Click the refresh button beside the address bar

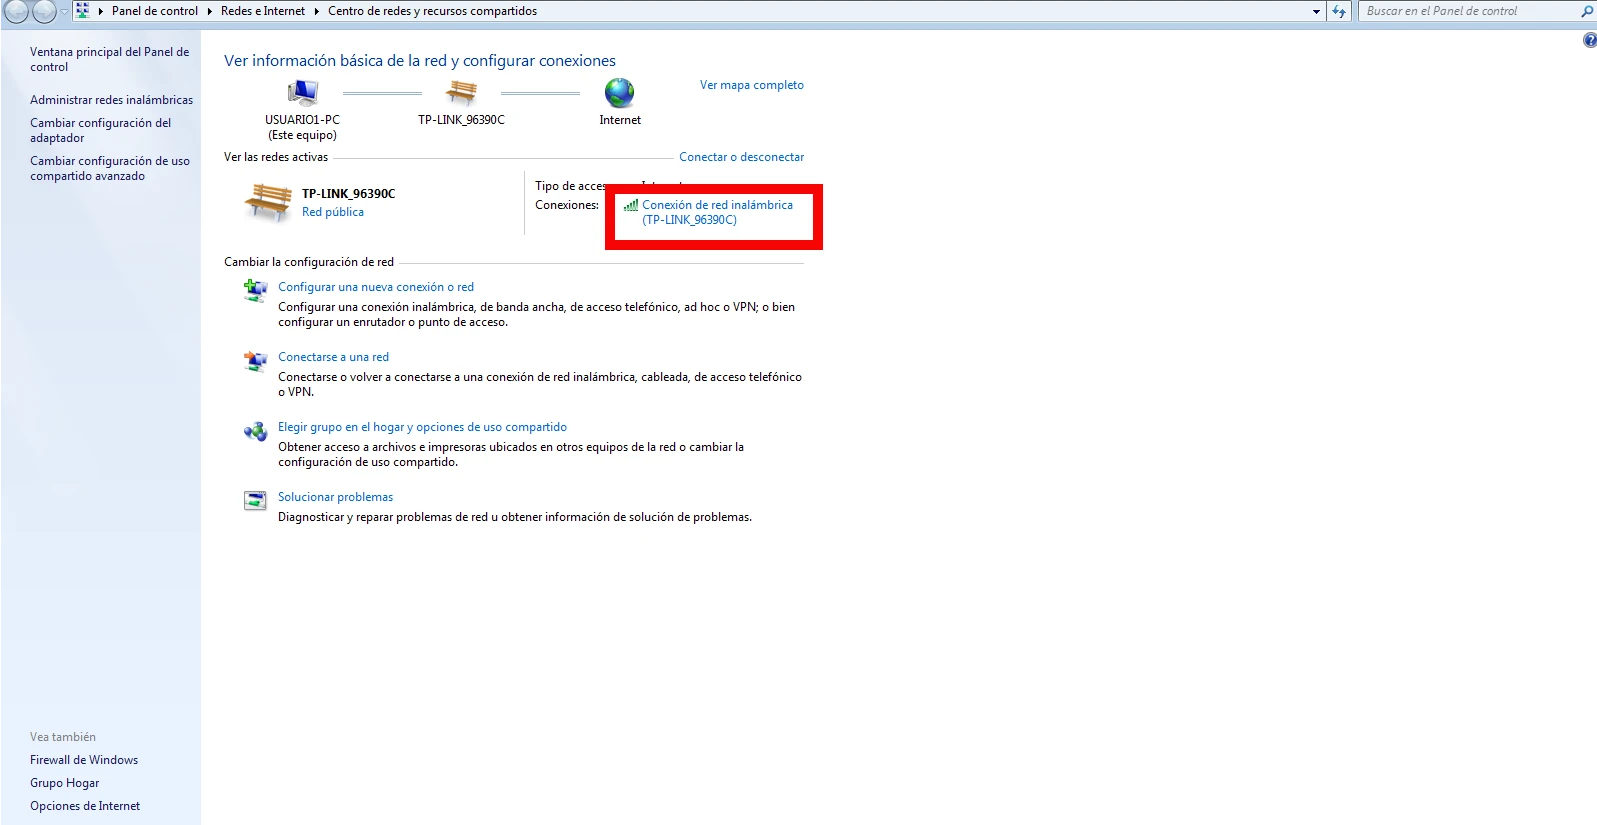(1339, 11)
